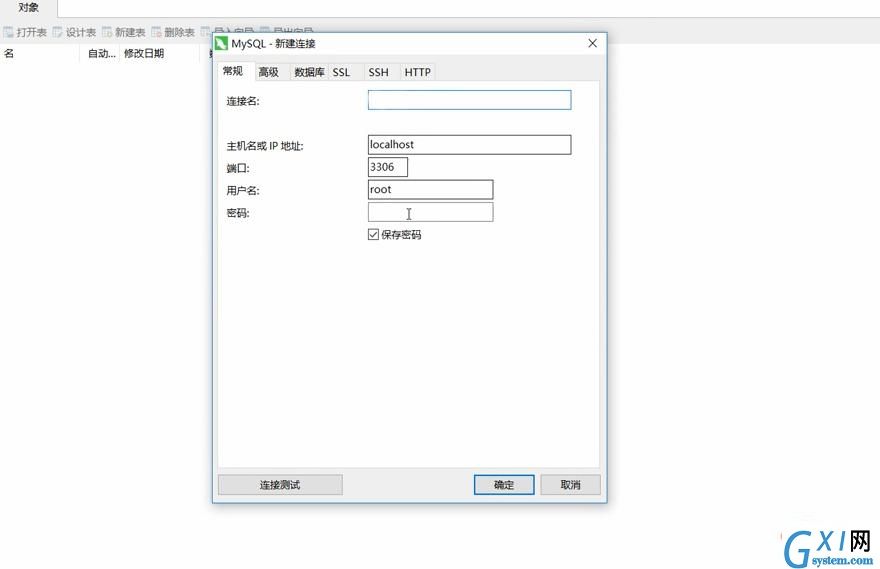Click the localhost host name field

[x=469, y=144]
